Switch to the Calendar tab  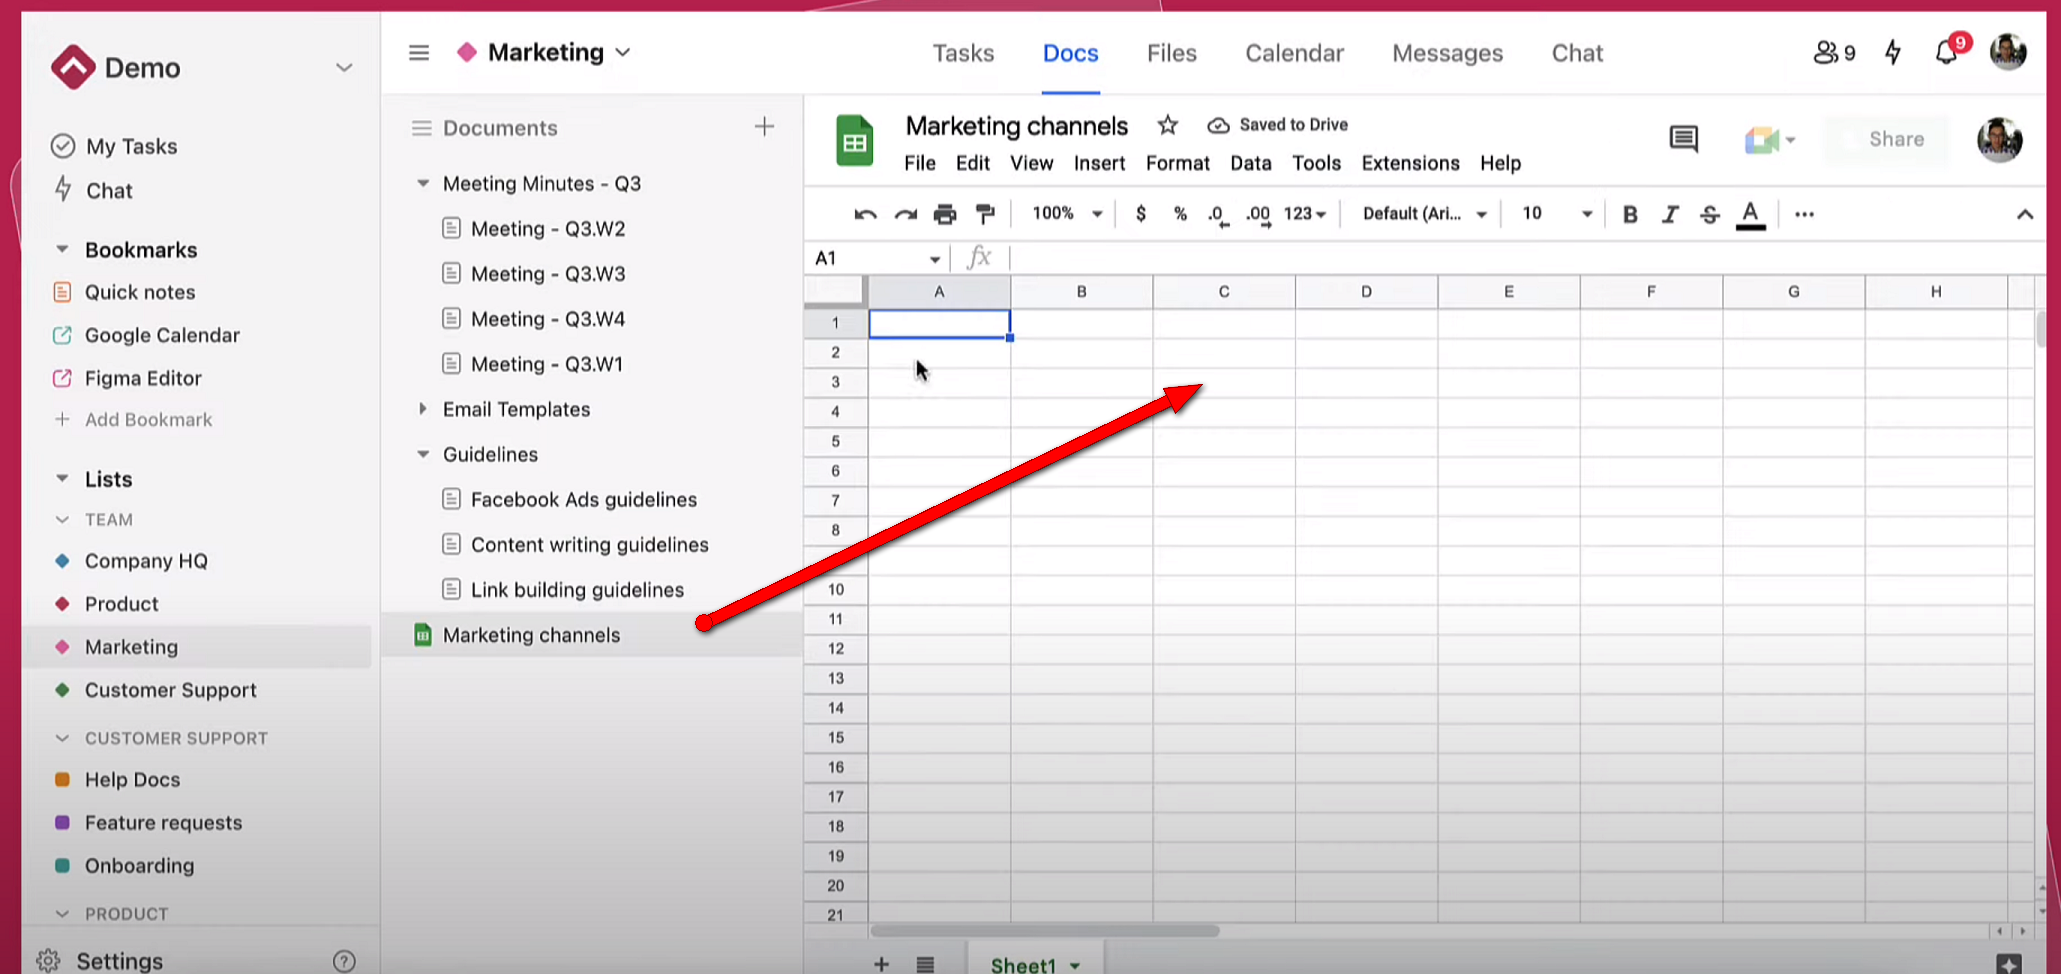(1294, 53)
